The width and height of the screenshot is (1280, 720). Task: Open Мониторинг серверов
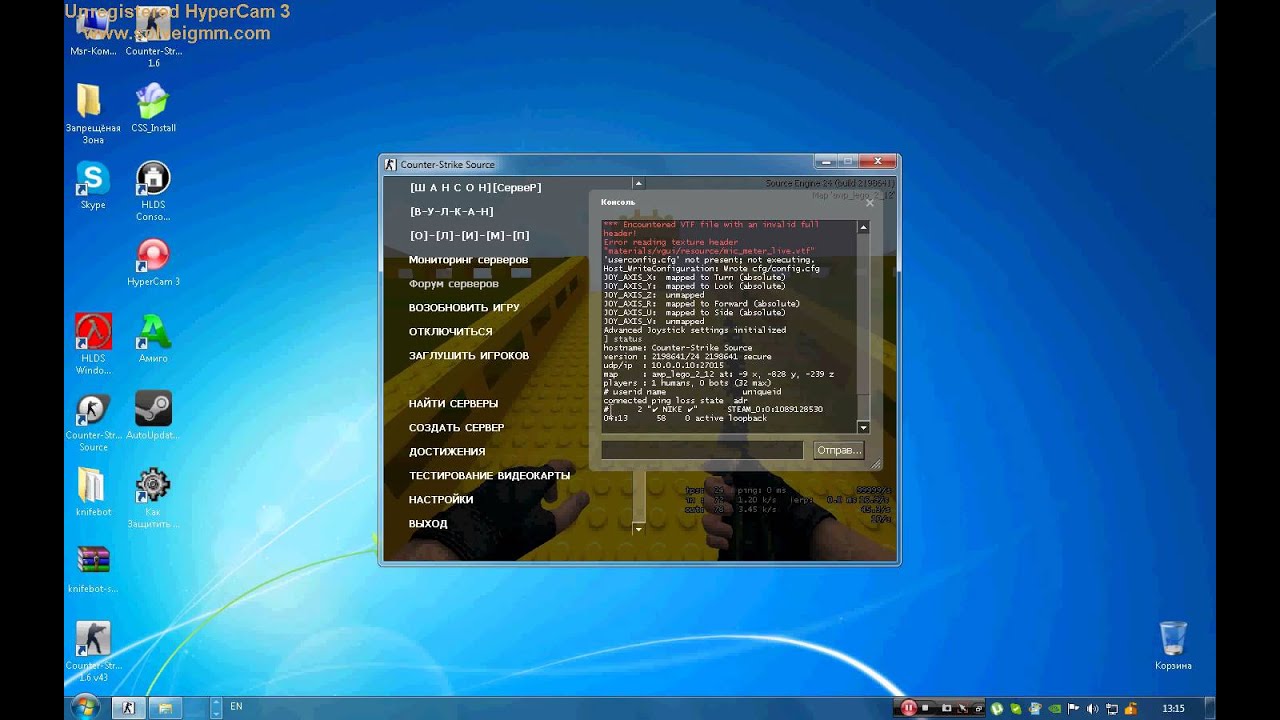pyautogui.click(x=468, y=260)
